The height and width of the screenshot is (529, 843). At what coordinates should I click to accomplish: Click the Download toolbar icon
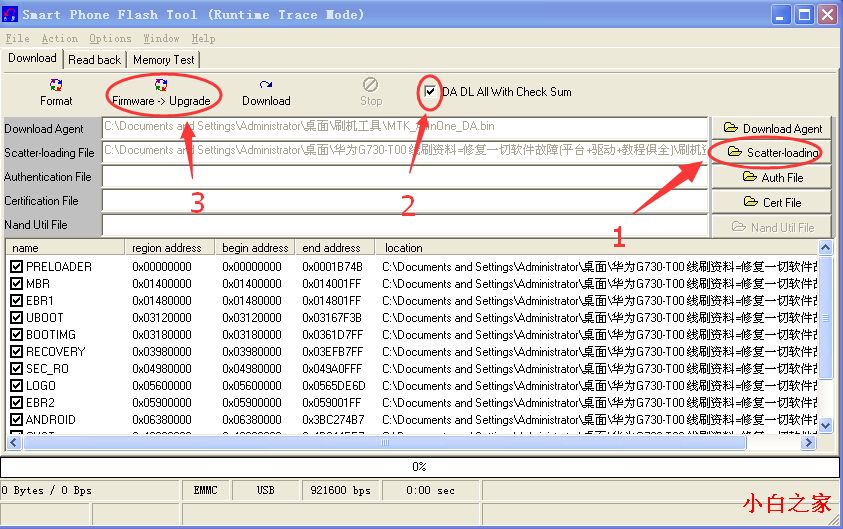[266, 92]
